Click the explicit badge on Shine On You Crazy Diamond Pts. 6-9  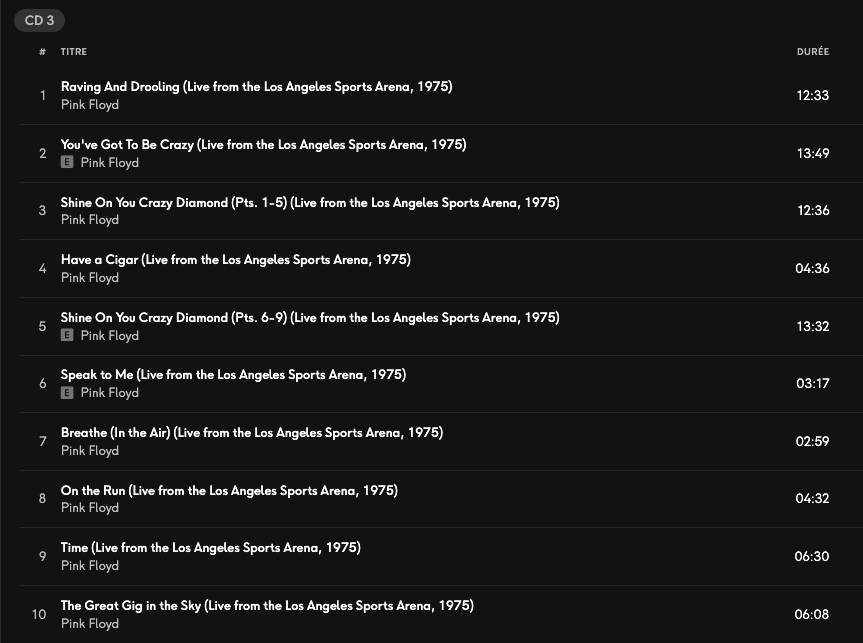coord(67,335)
